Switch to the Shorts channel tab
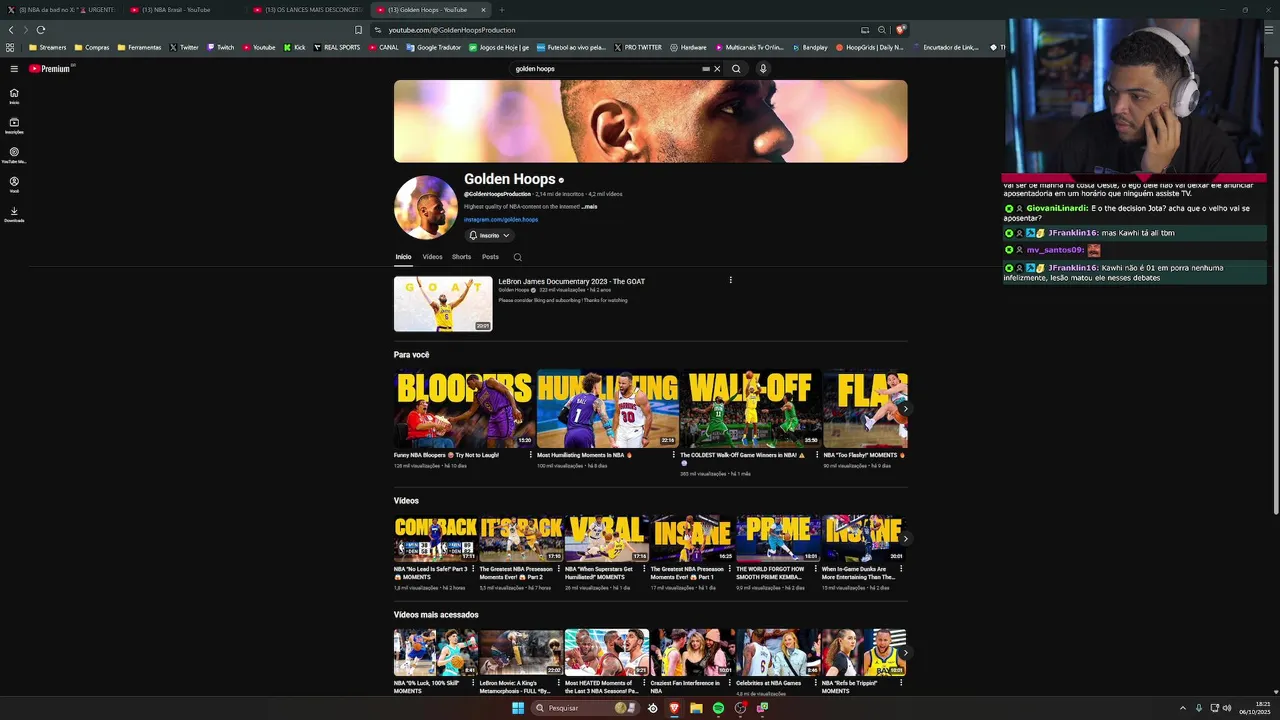The height and width of the screenshot is (720, 1280). 461,257
